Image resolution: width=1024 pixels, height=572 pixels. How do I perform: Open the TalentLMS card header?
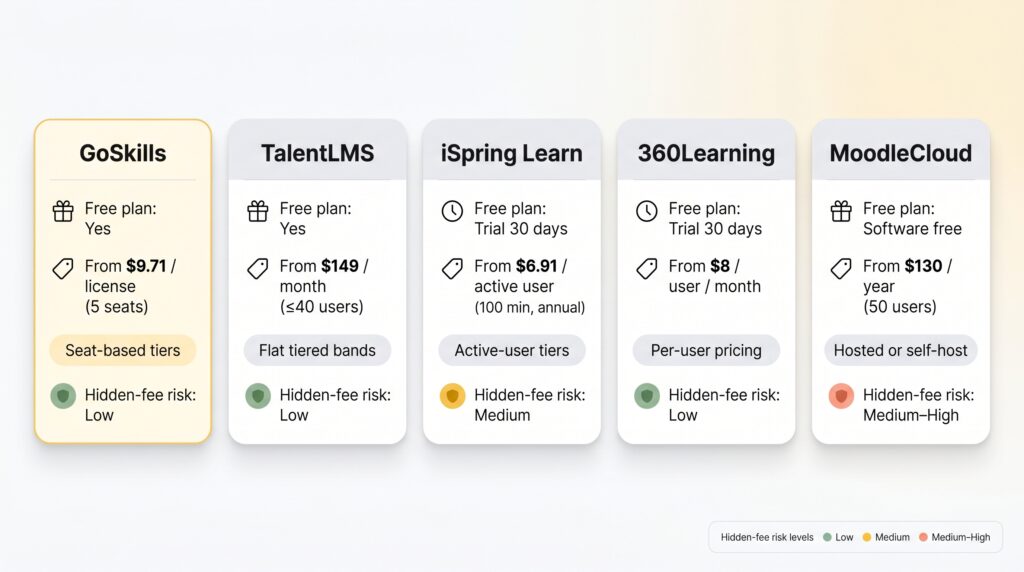(x=317, y=153)
